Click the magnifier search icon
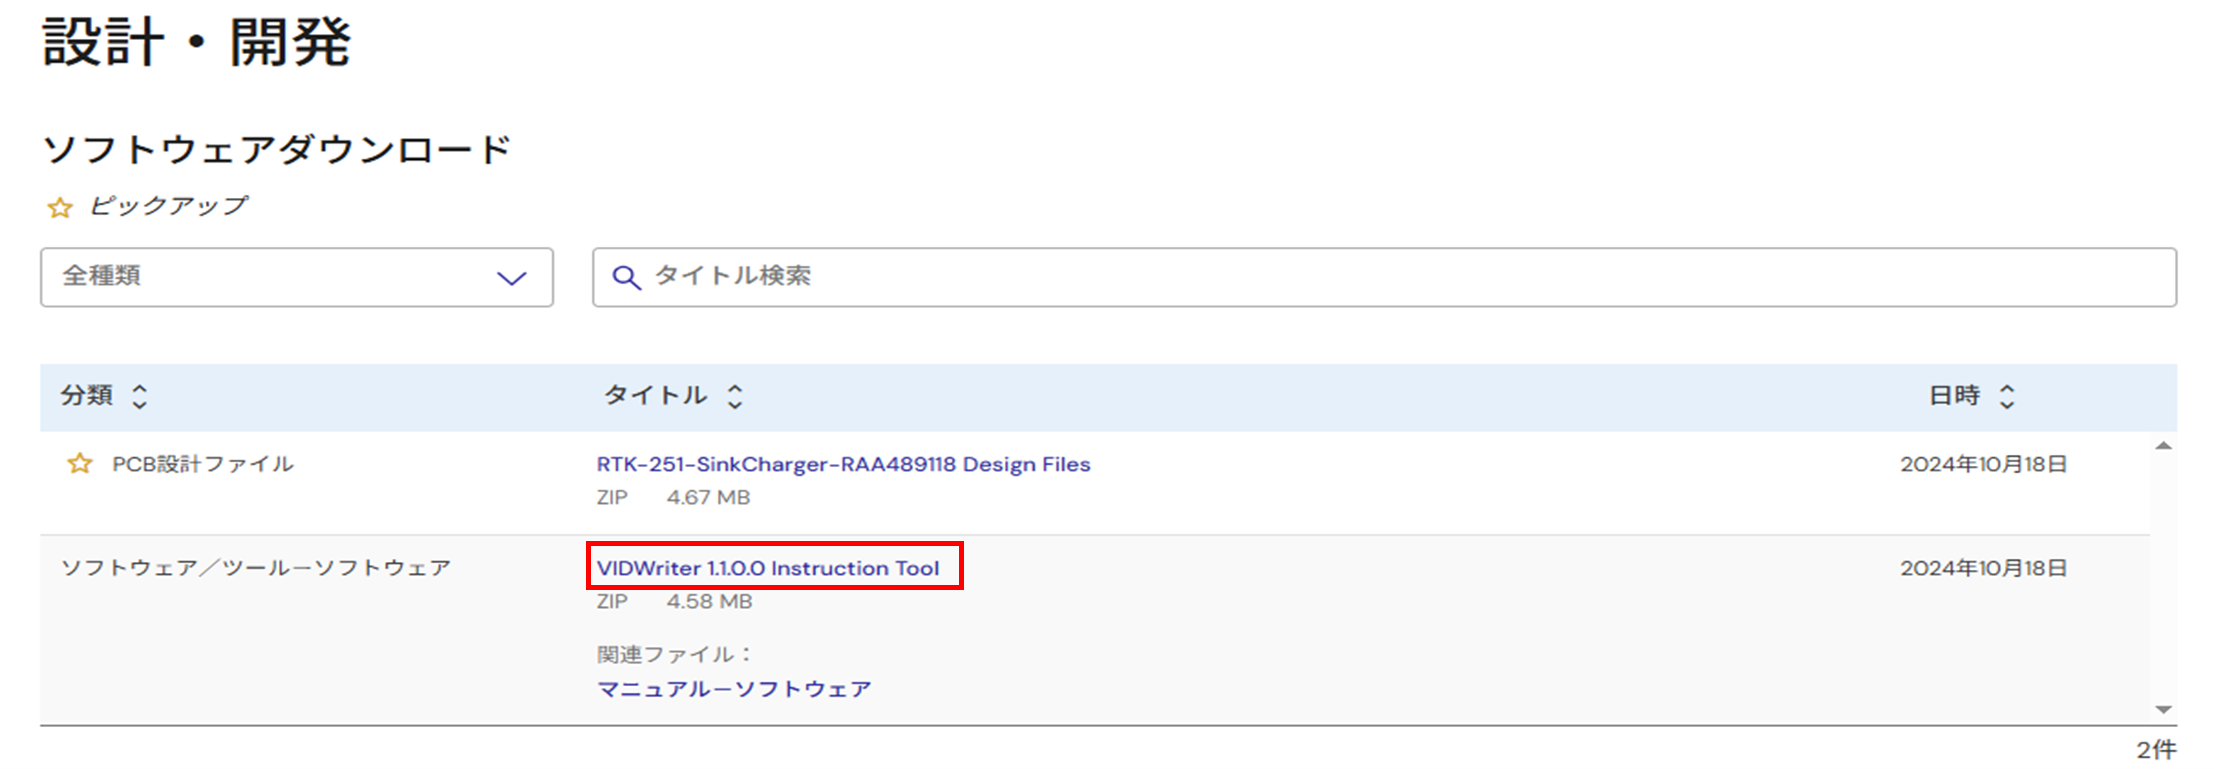The image size is (2214, 769). pos(626,277)
